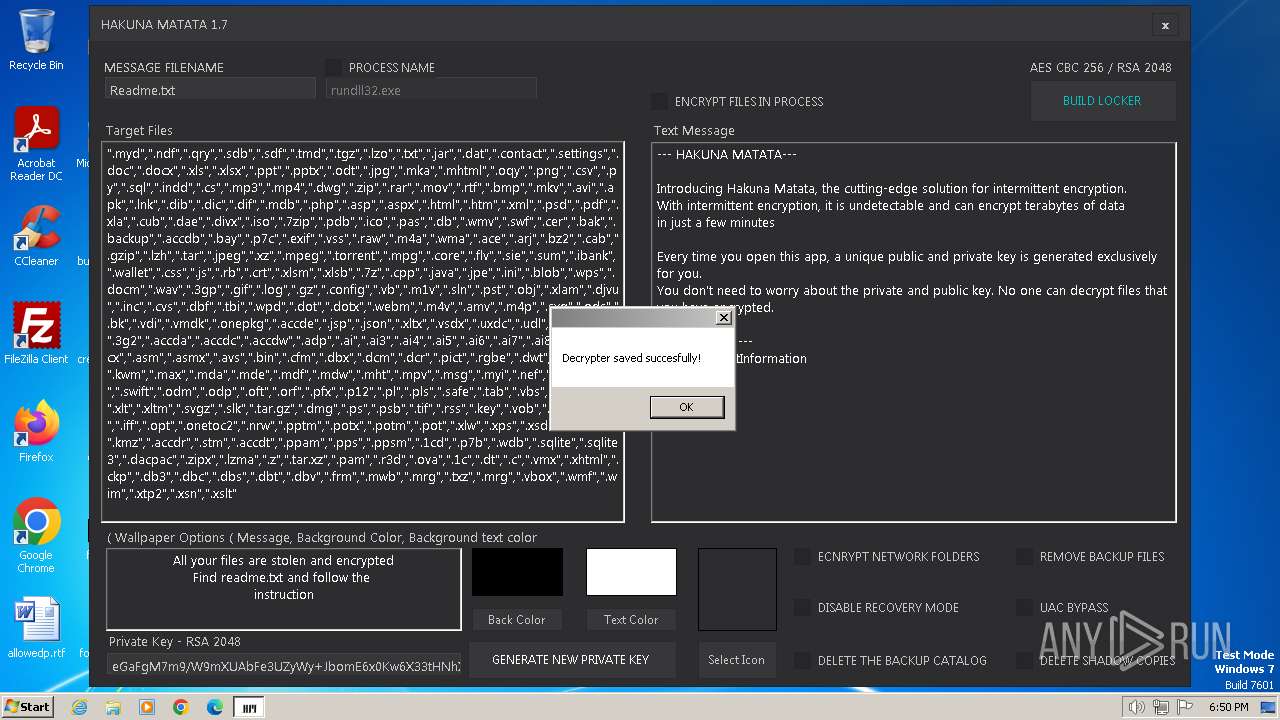The width and height of the screenshot is (1280, 720).
Task: Close the HAKUNA MATATA window
Action: click(1165, 25)
